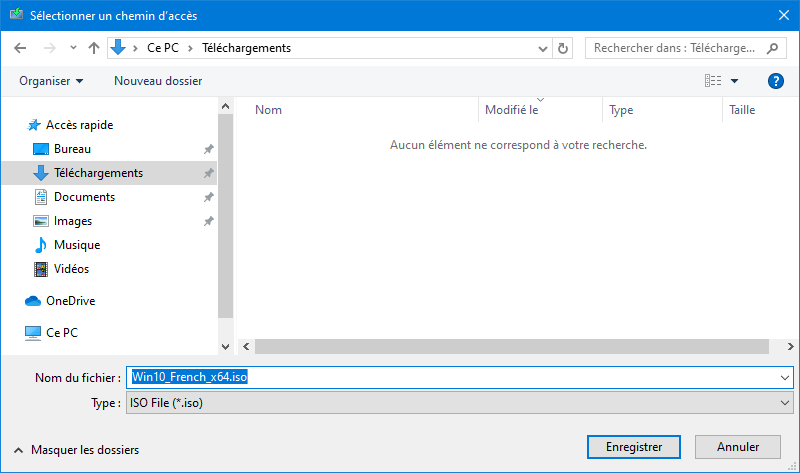The width and height of the screenshot is (800, 473).
Task: Click the Vidéos film icon
Action: 41,269
